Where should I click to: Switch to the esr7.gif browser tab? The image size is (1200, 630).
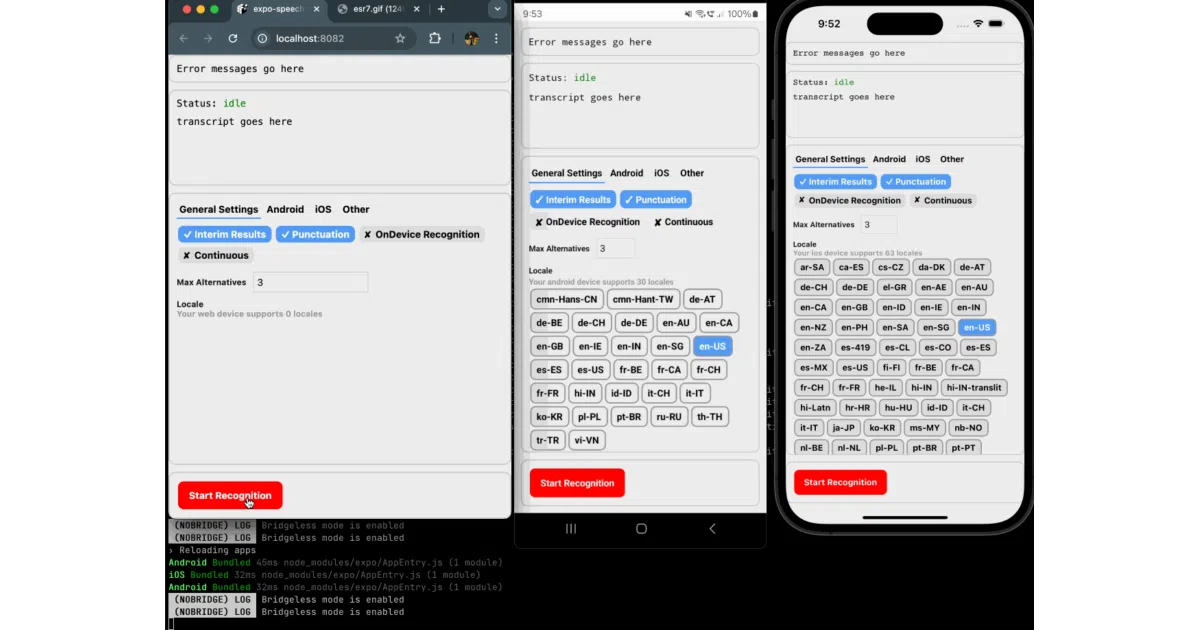pyautogui.click(x=378, y=9)
